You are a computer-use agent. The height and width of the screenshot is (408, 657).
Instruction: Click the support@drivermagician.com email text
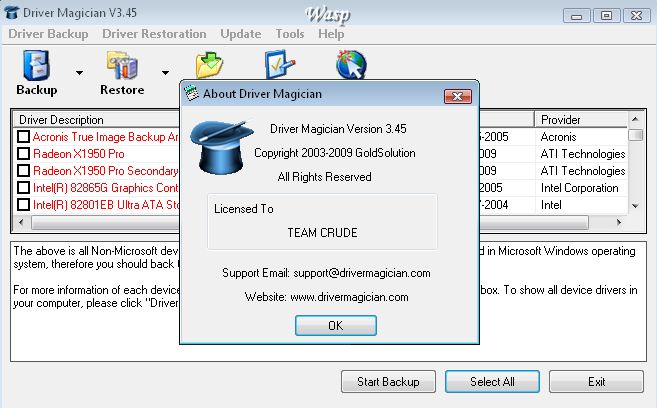coord(362,273)
